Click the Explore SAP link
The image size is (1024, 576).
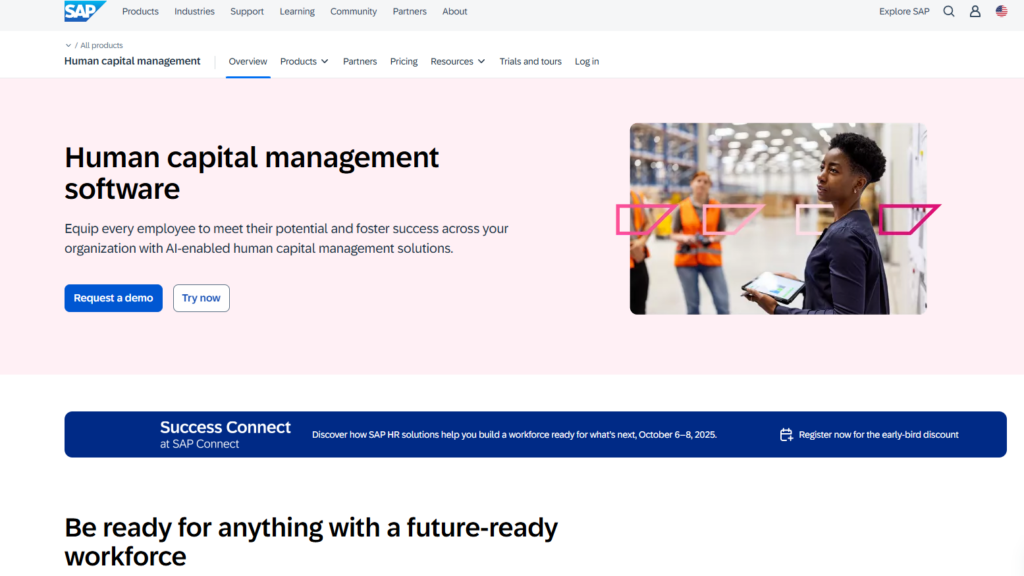[x=903, y=12]
